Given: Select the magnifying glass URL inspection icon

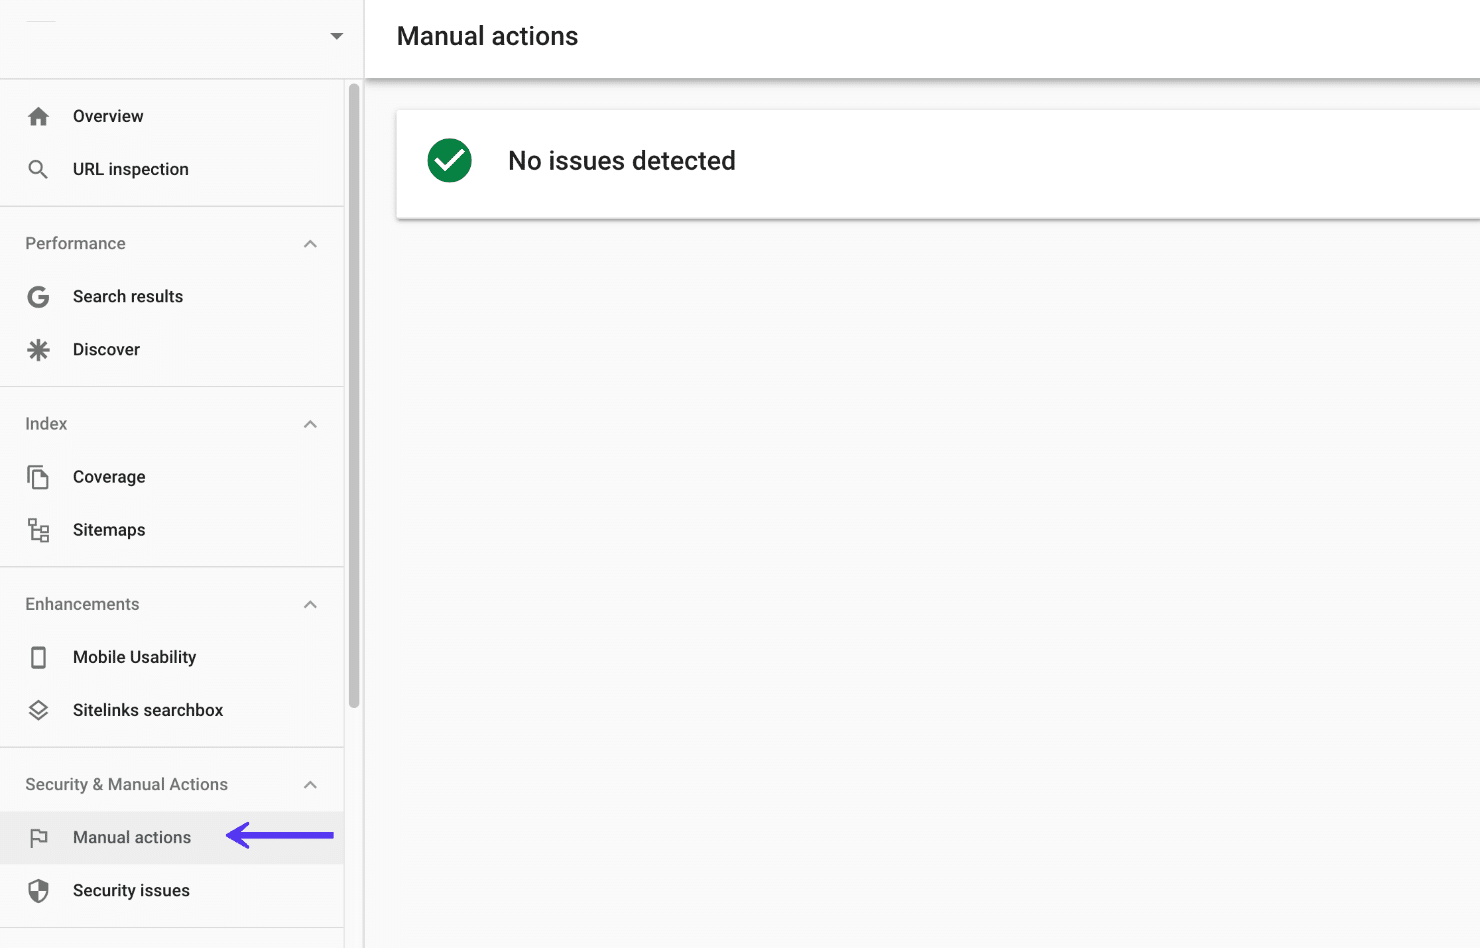Looking at the screenshot, I should pyautogui.click(x=38, y=169).
